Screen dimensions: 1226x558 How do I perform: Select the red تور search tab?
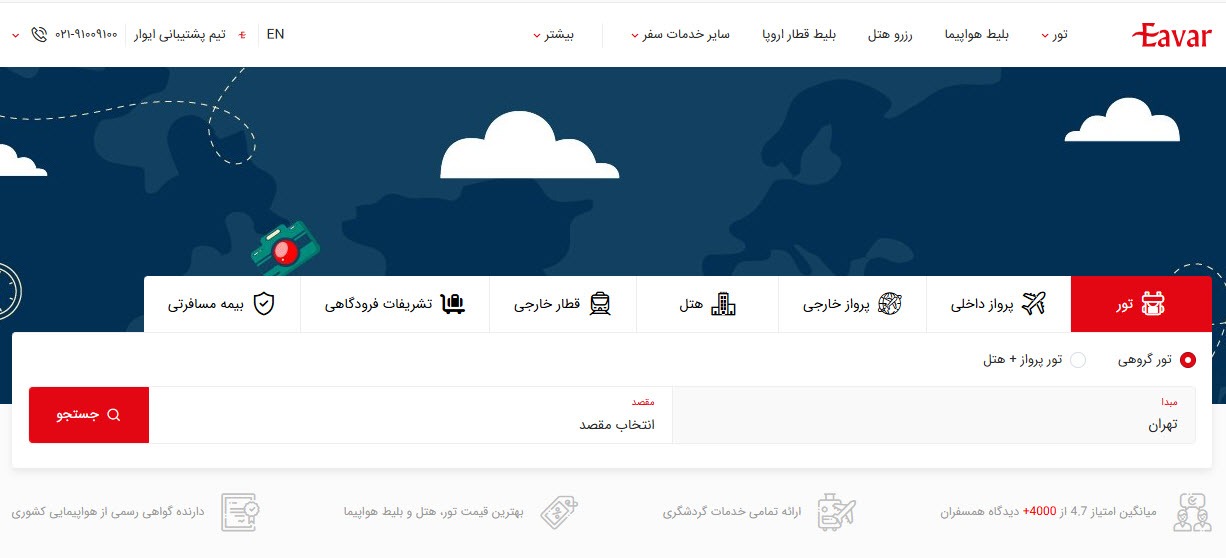coord(1141,304)
